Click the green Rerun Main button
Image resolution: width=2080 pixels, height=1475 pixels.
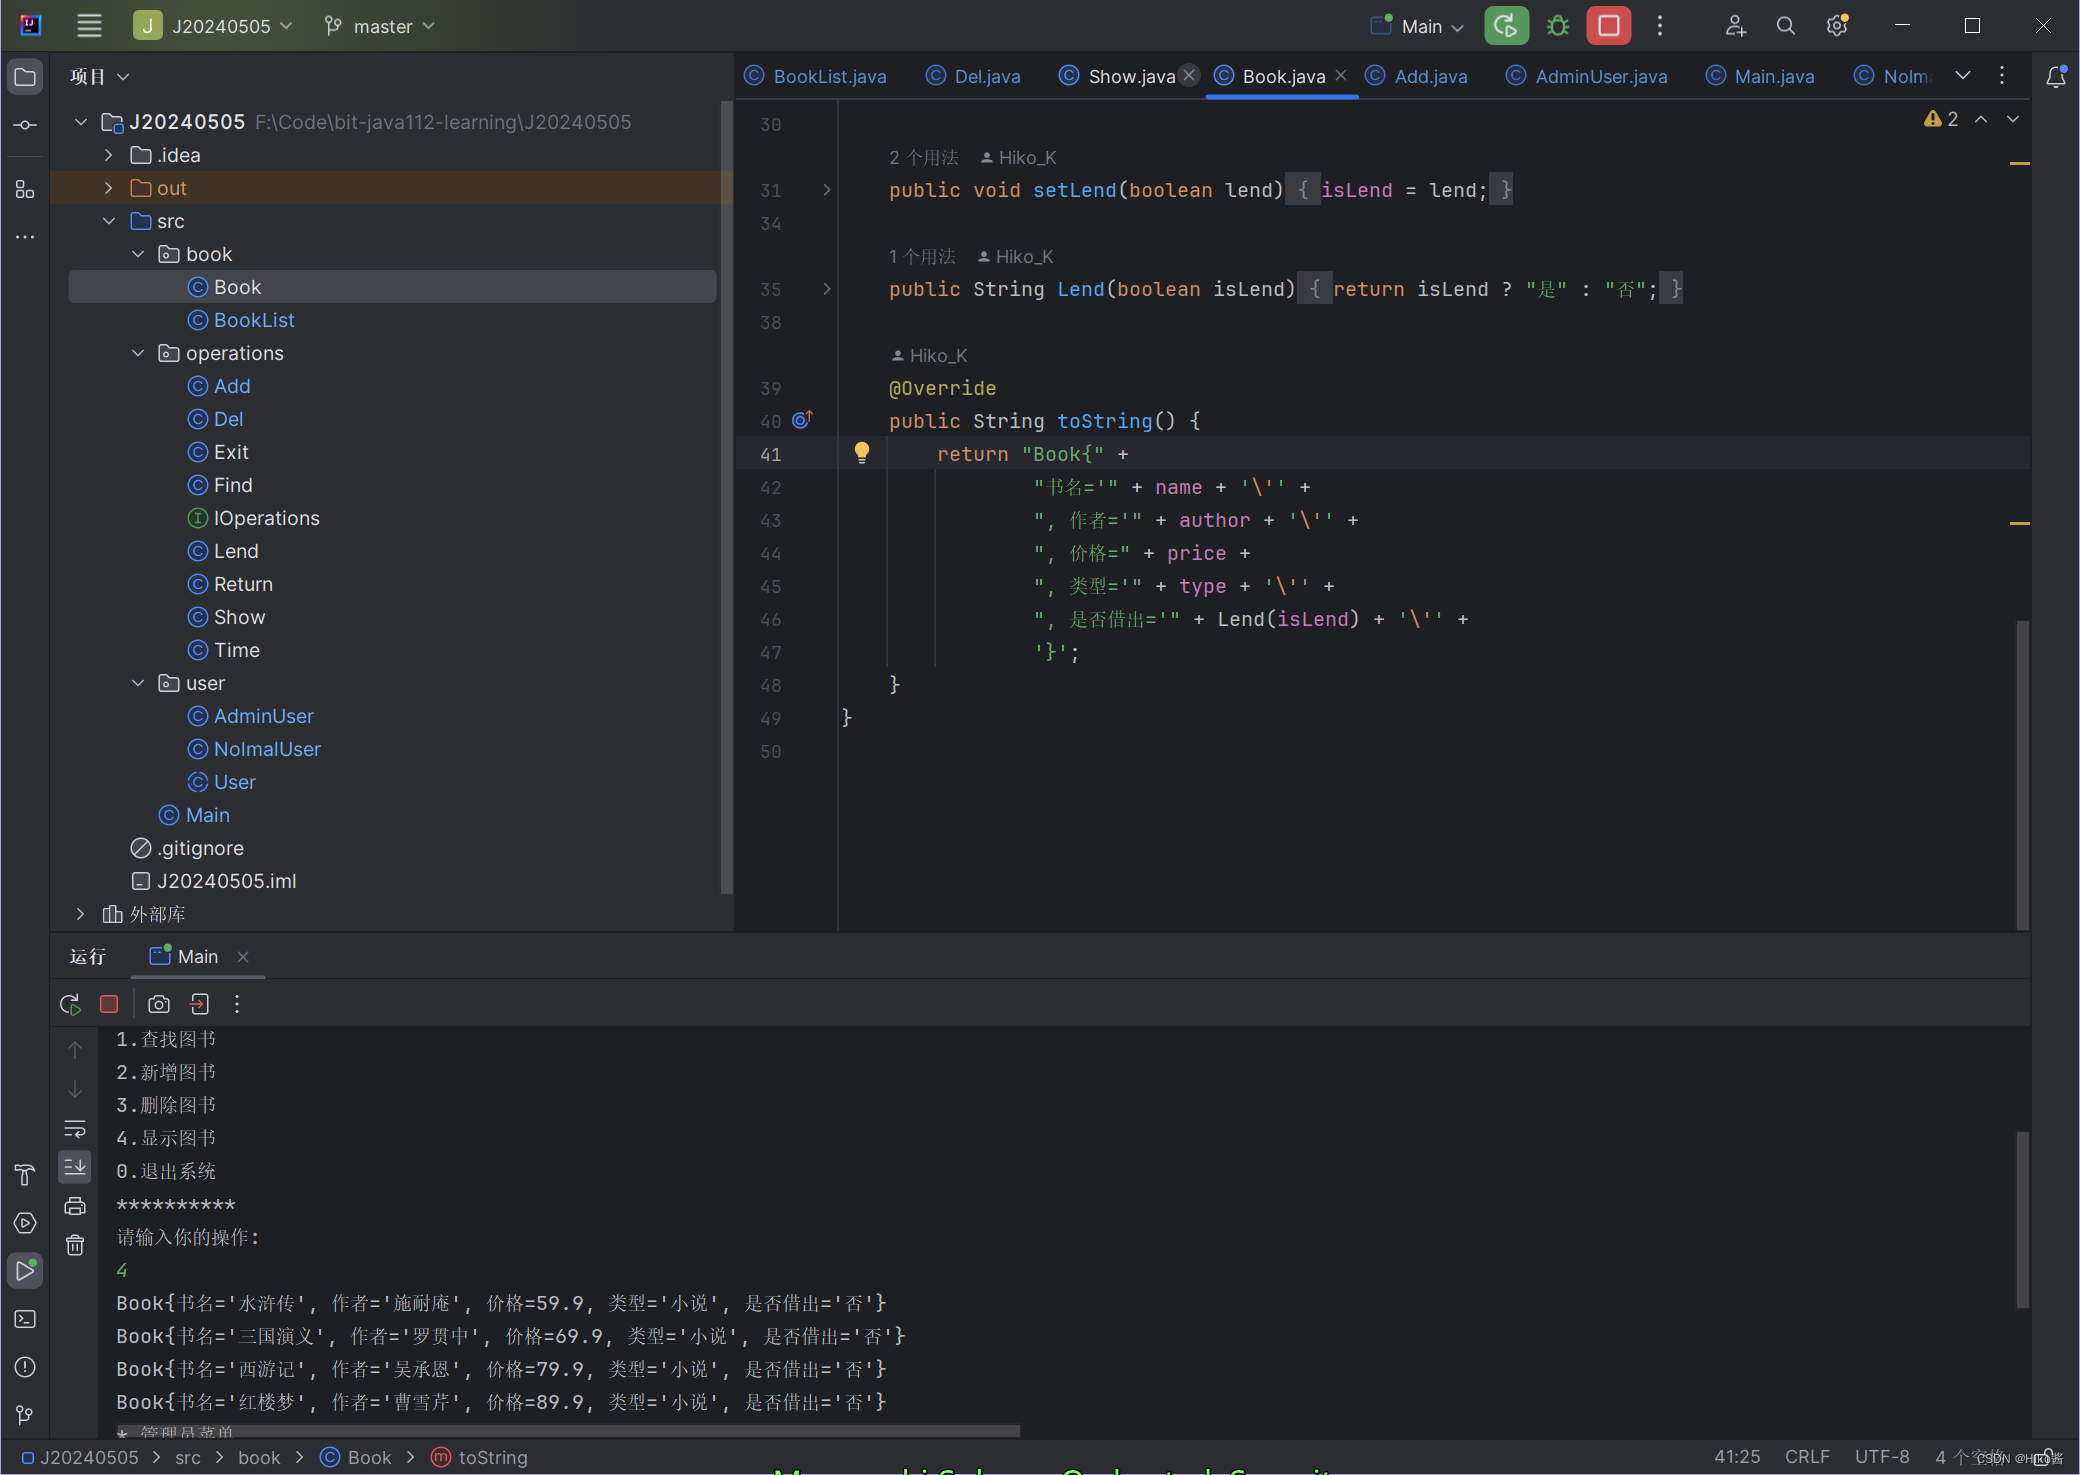click(x=1506, y=26)
